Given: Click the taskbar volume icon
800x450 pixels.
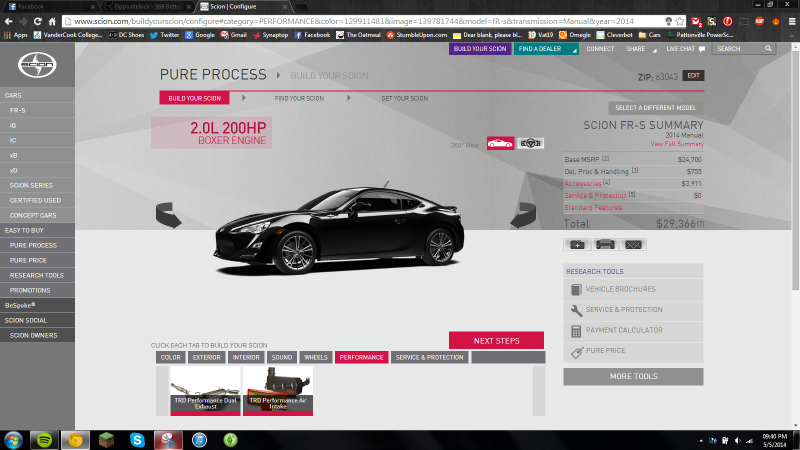Looking at the screenshot, I should pyautogui.click(x=737, y=440).
